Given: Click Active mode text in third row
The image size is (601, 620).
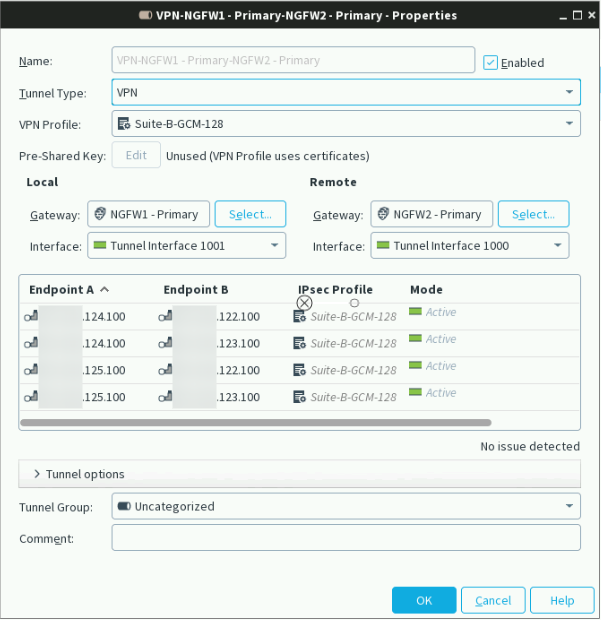Looking at the screenshot, I should (x=441, y=366).
